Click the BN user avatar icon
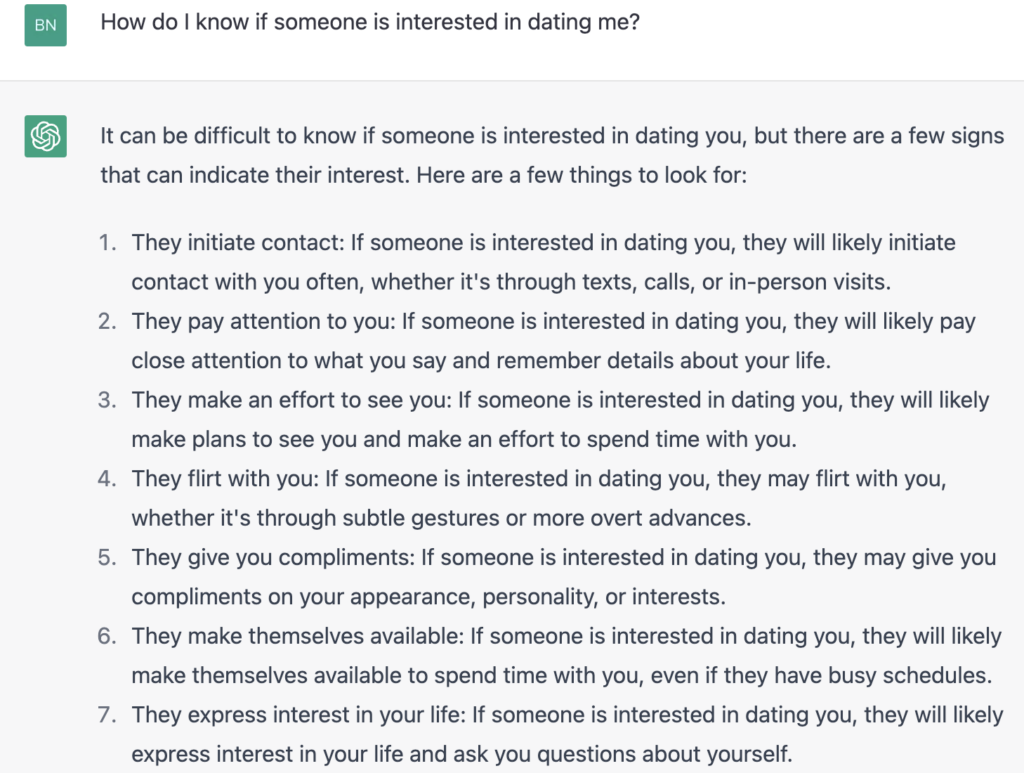 click(46, 25)
